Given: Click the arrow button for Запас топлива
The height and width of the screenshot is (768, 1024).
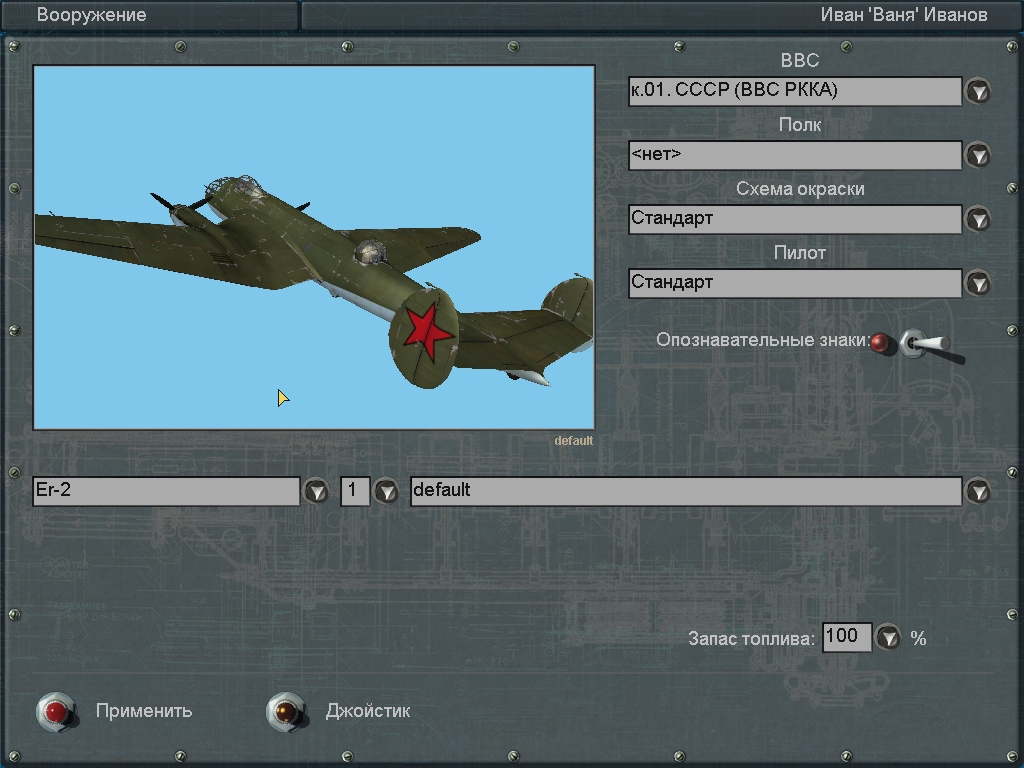Looking at the screenshot, I should click(x=887, y=638).
